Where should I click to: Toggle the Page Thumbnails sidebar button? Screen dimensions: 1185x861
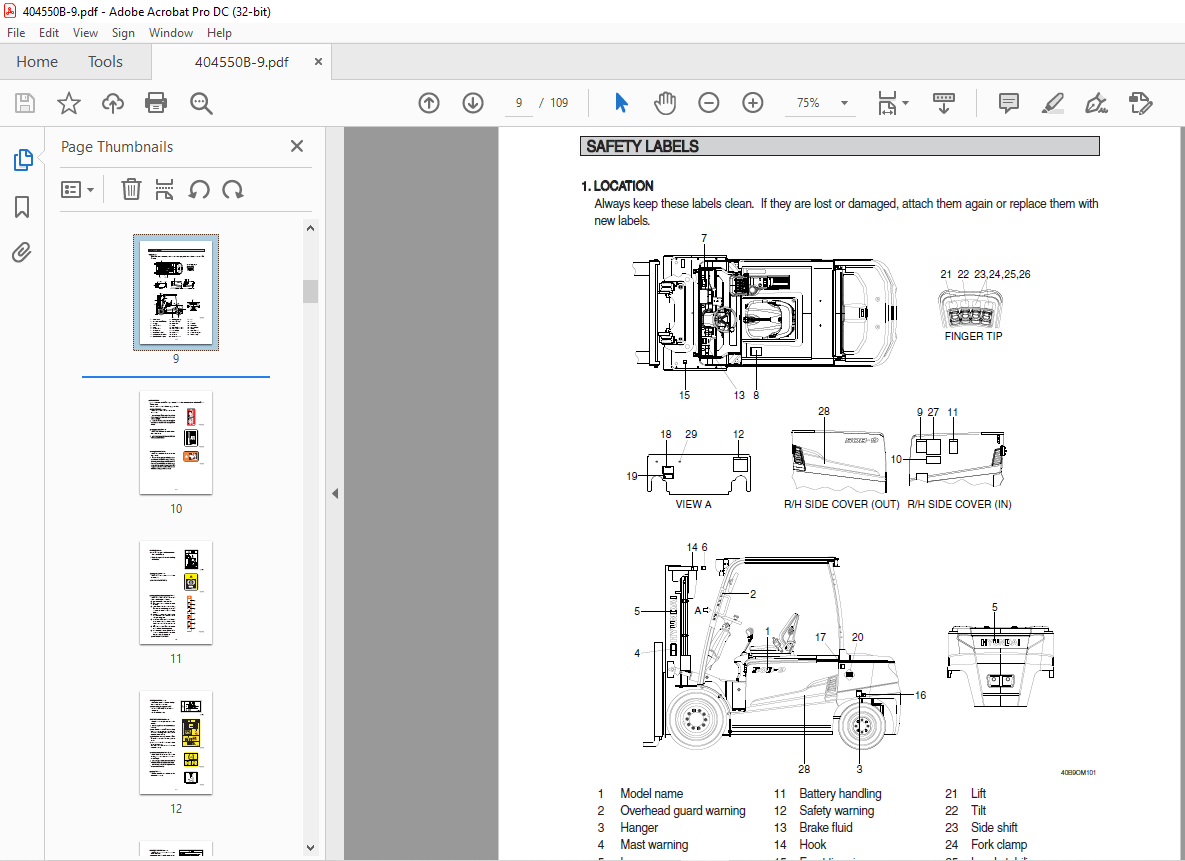point(22,159)
